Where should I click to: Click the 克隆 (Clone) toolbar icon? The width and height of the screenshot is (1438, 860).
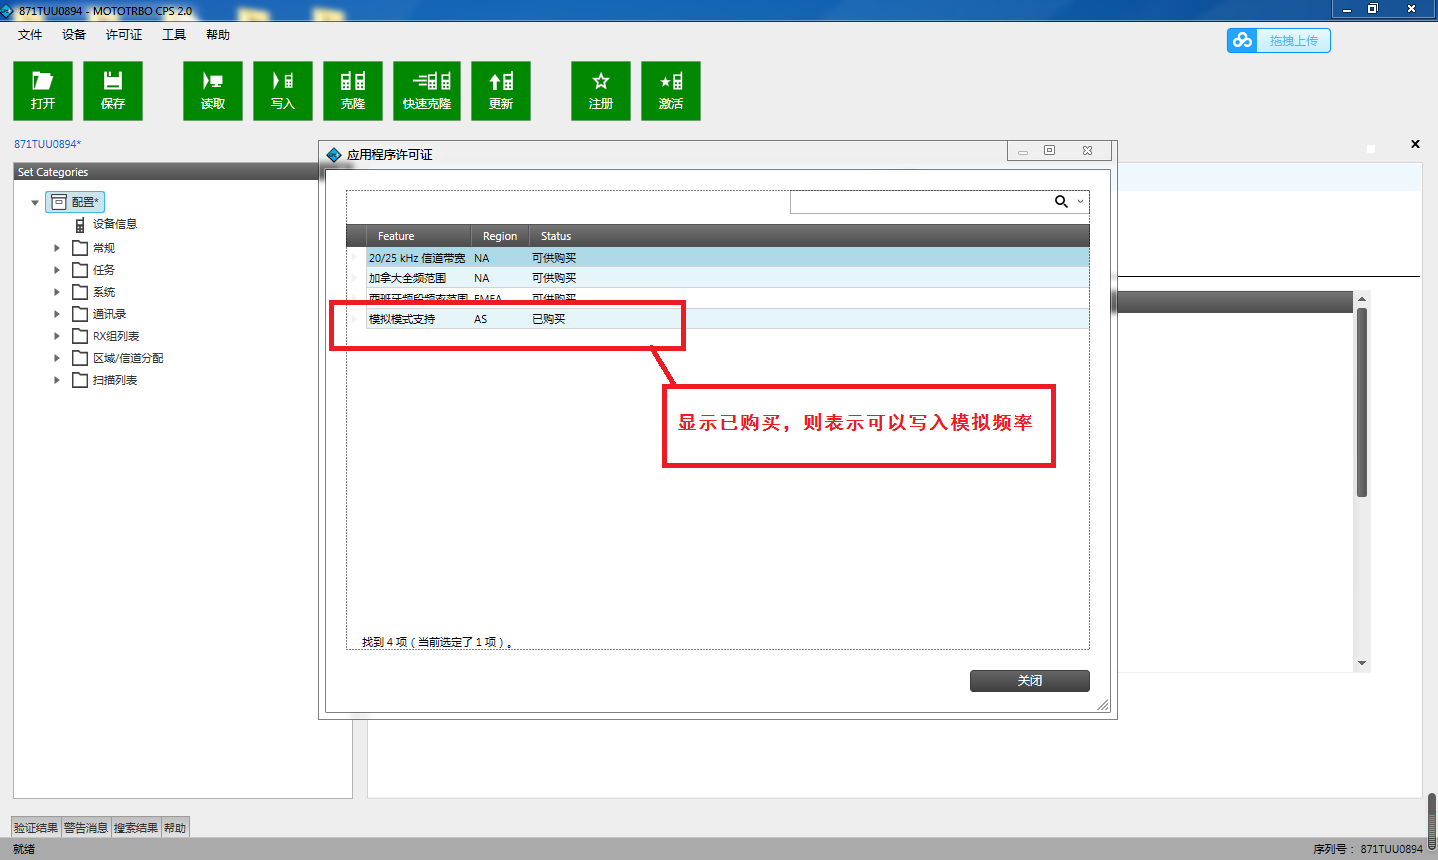click(353, 91)
